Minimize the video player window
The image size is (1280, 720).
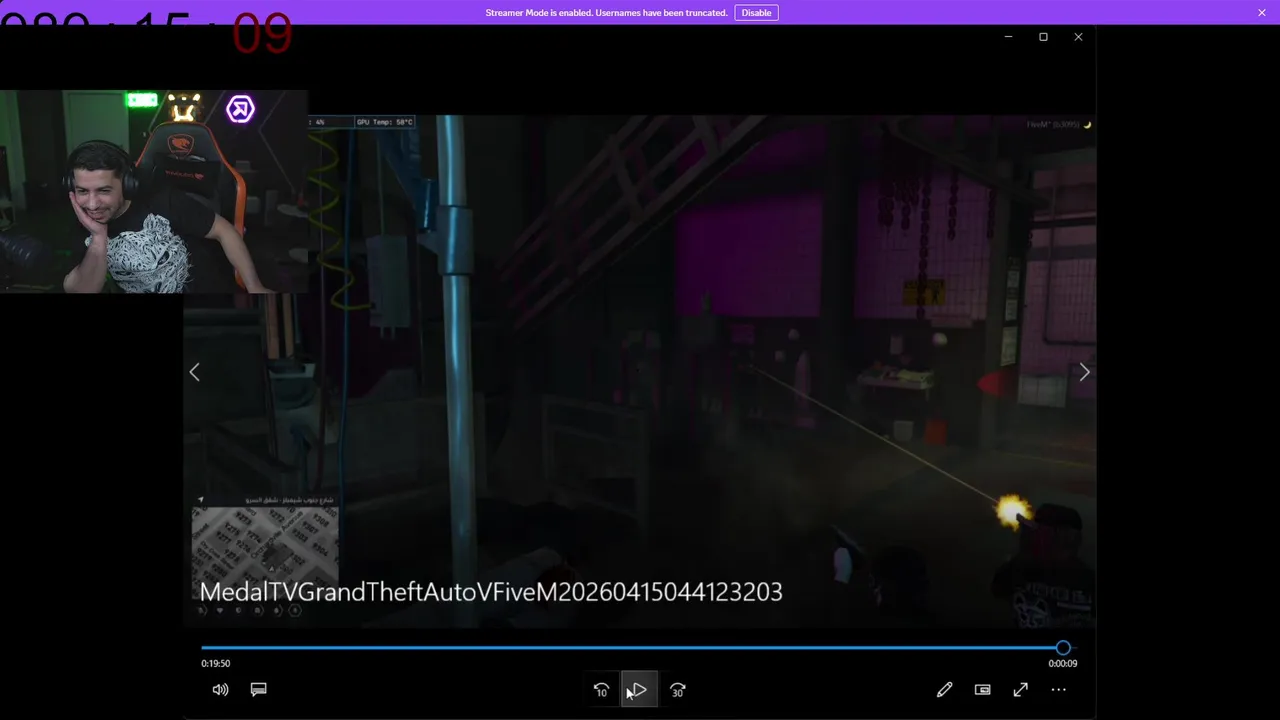click(x=1008, y=37)
